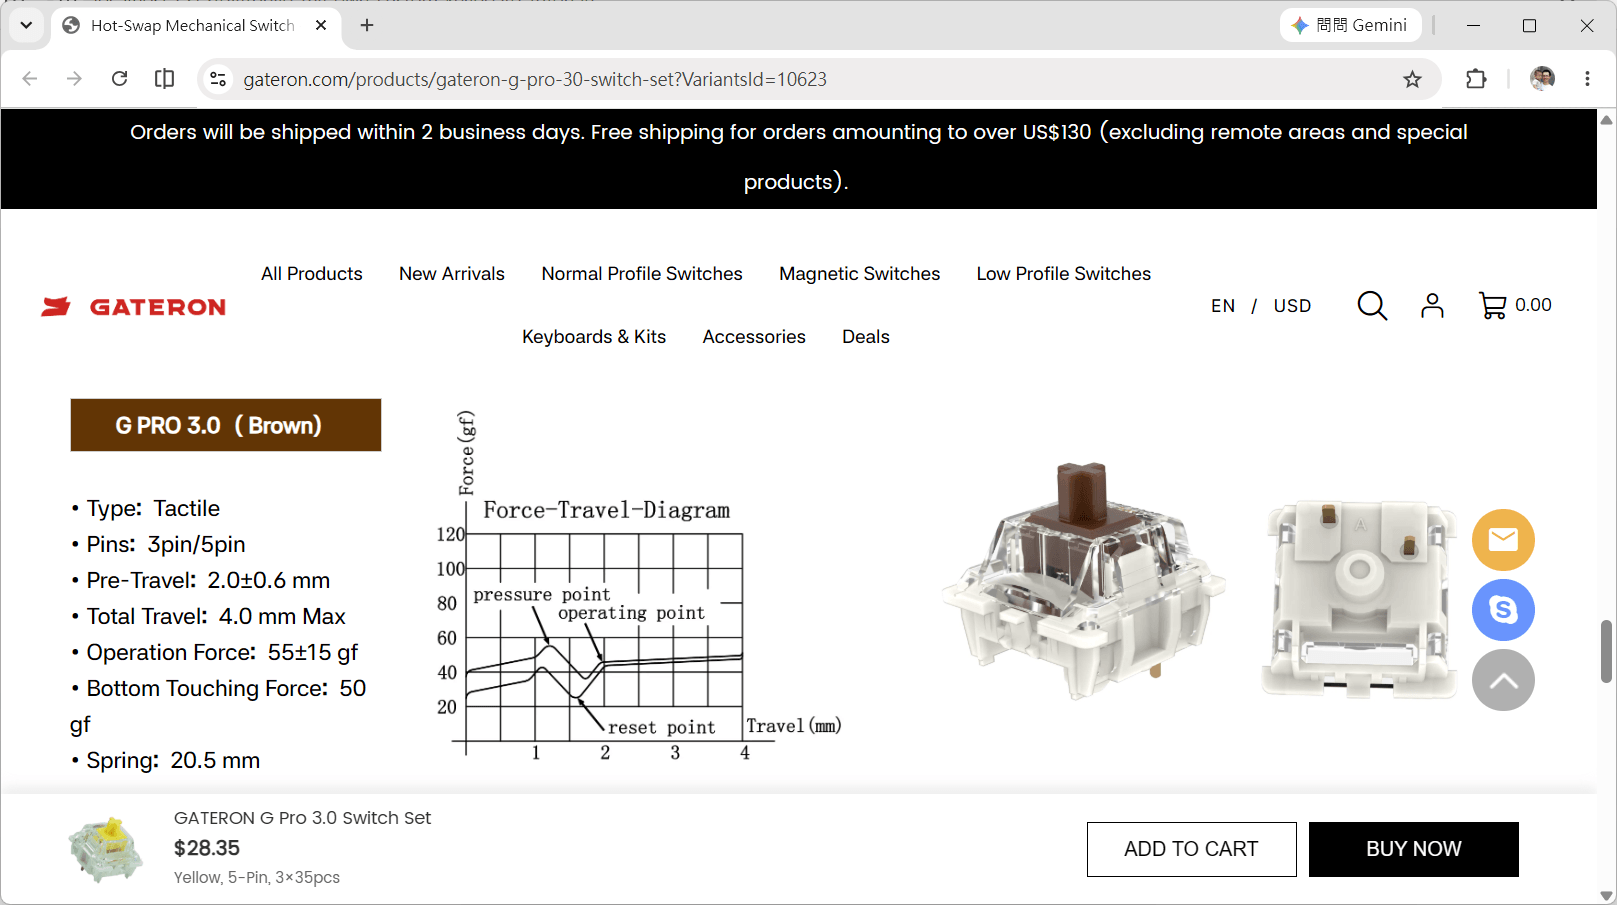The width and height of the screenshot is (1617, 905).
Task: Click the 0.00 cart total
Action: [x=1533, y=305]
